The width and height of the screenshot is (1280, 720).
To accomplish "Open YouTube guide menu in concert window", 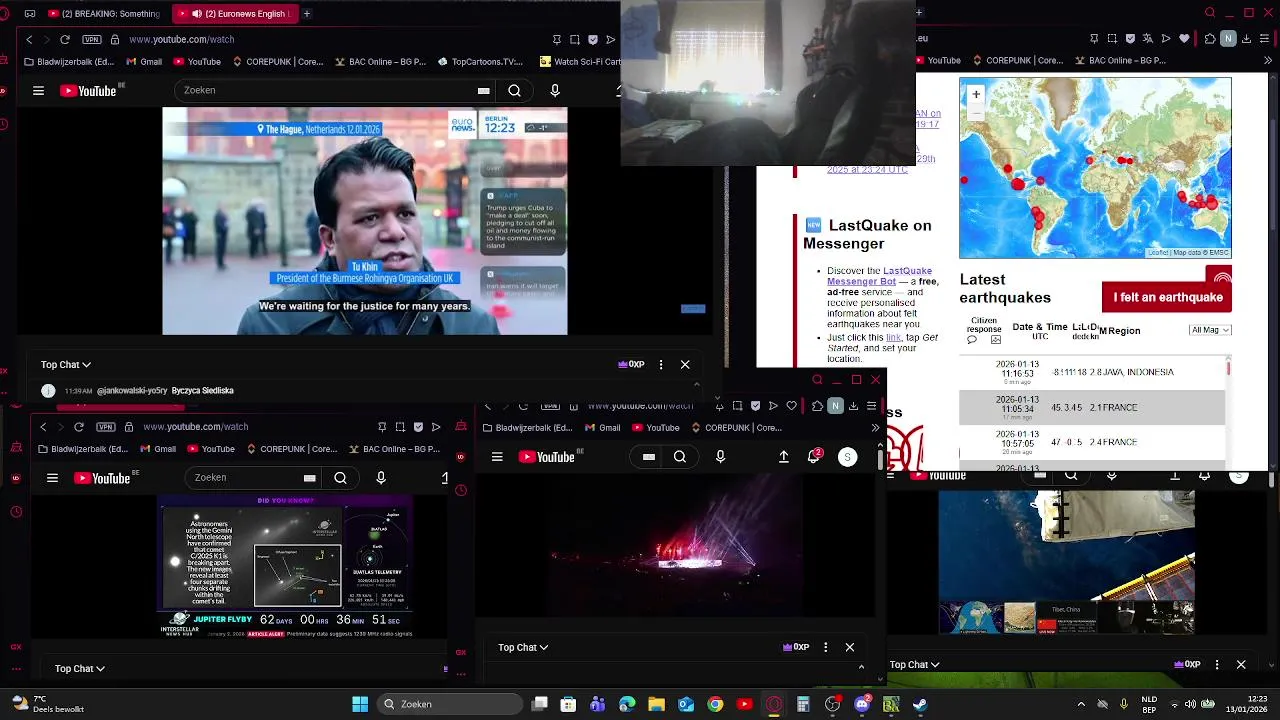I will click(x=497, y=457).
